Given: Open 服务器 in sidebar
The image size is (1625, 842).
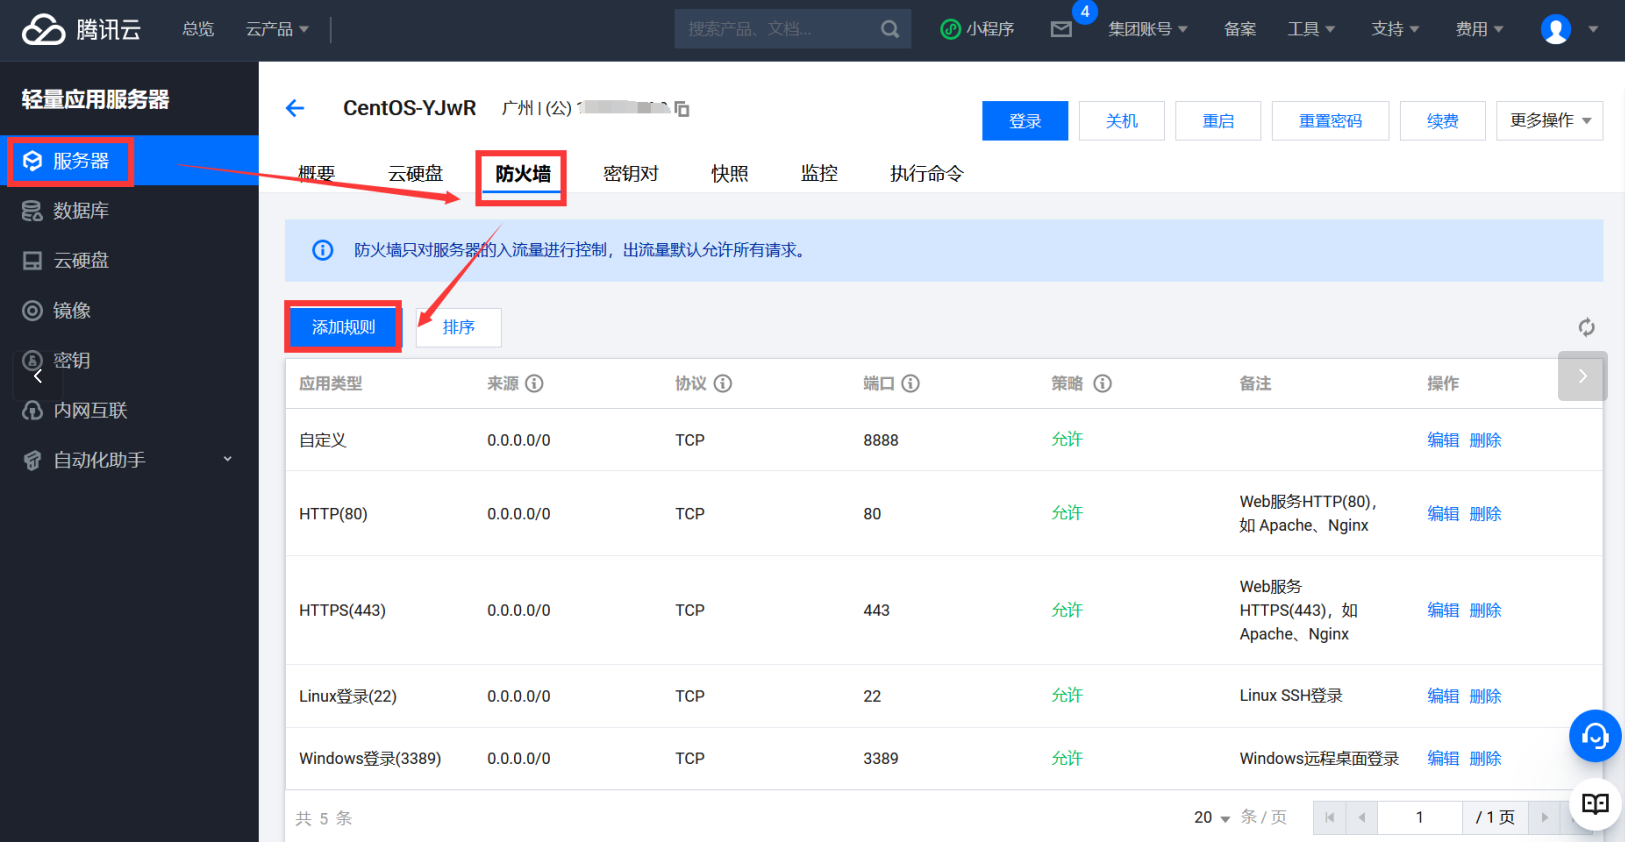Looking at the screenshot, I should (129, 161).
